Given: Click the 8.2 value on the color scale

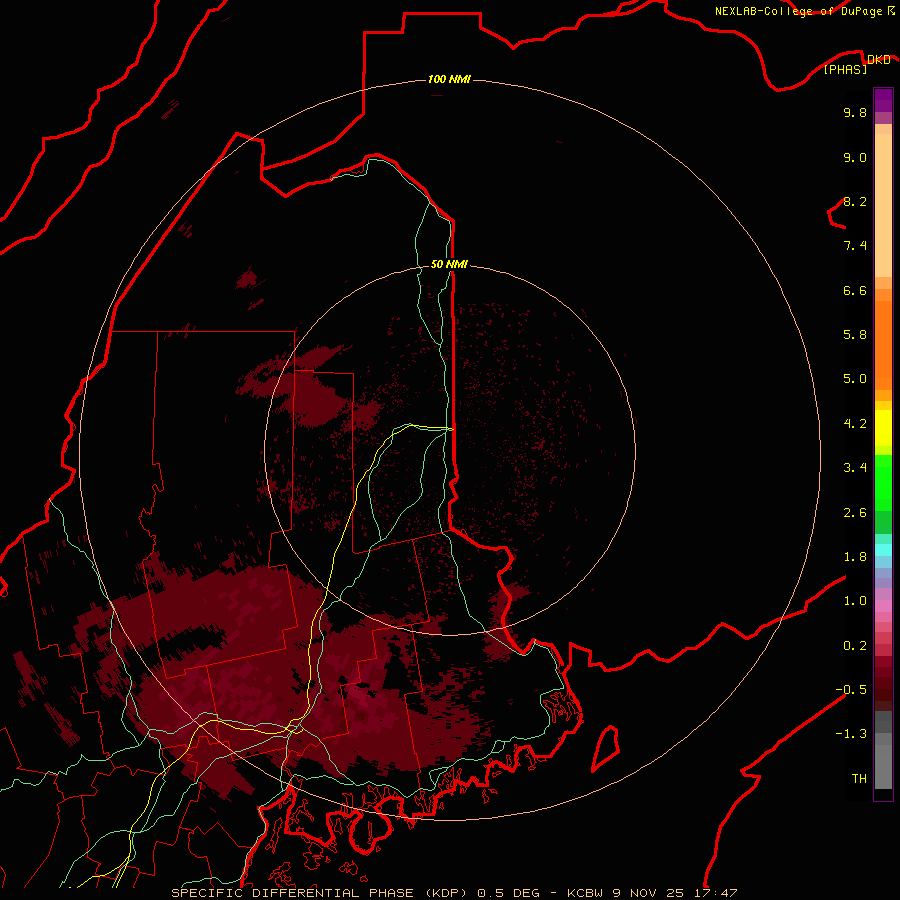Looking at the screenshot, I should click(x=855, y=201).
